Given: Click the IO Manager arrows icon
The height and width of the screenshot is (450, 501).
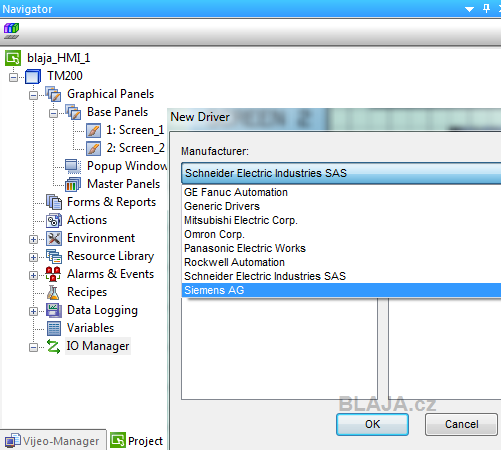Looking at the screenshot, I should point(53,346).
